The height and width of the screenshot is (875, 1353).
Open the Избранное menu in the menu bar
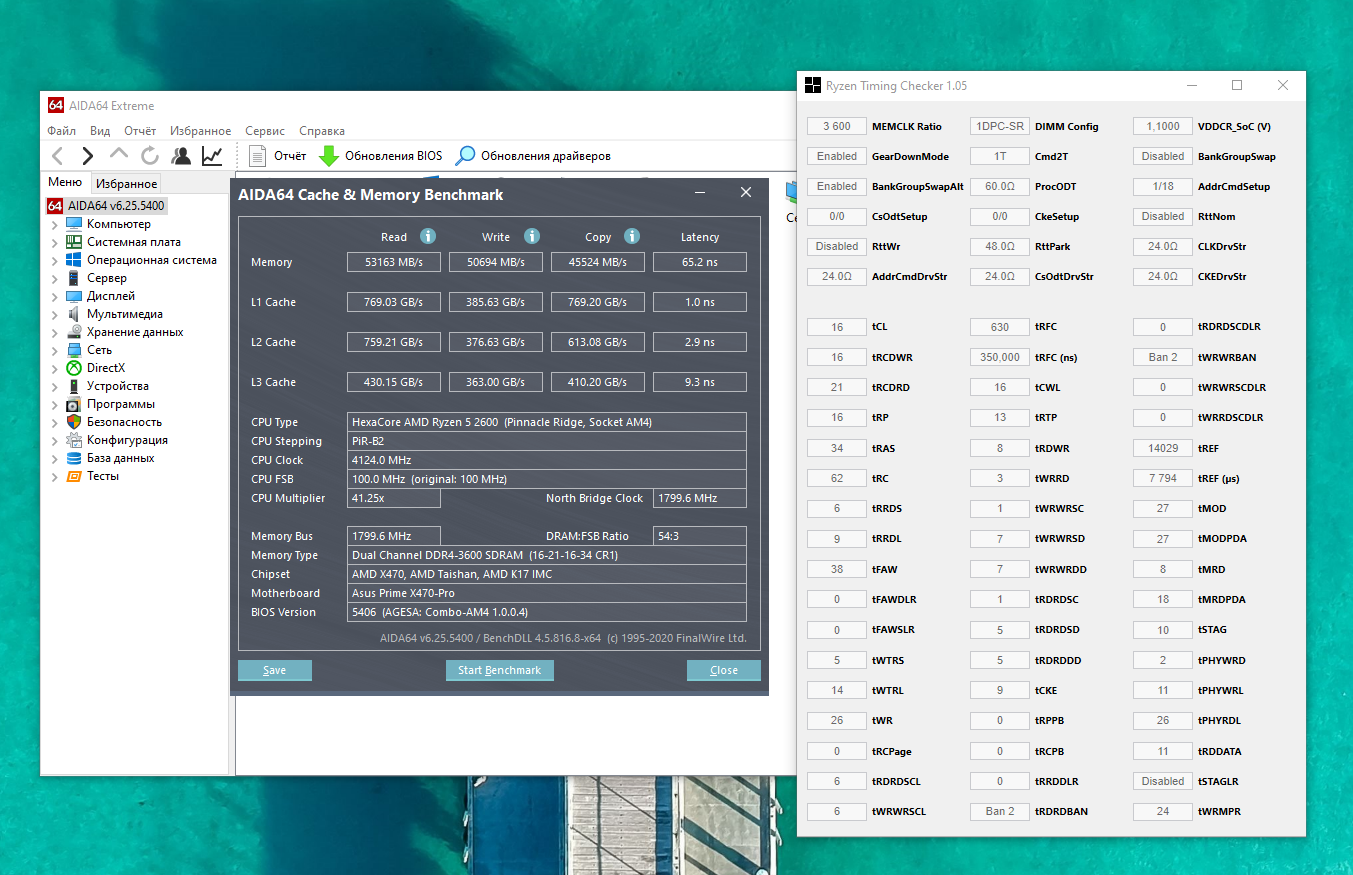[200, 131]
